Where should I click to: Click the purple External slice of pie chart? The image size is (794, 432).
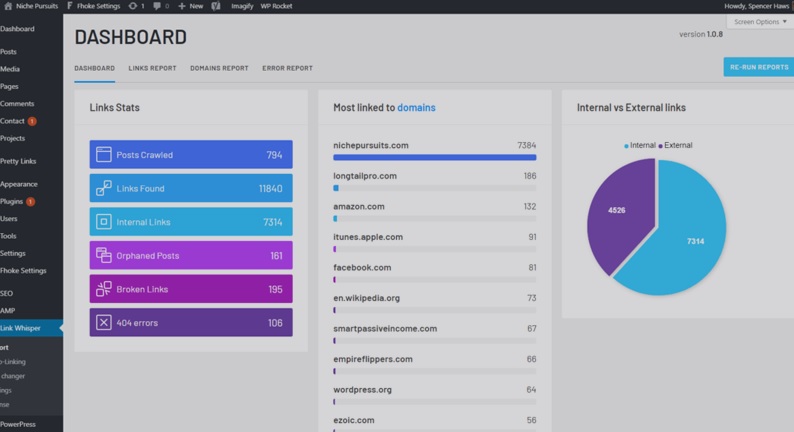pos(617,212)
